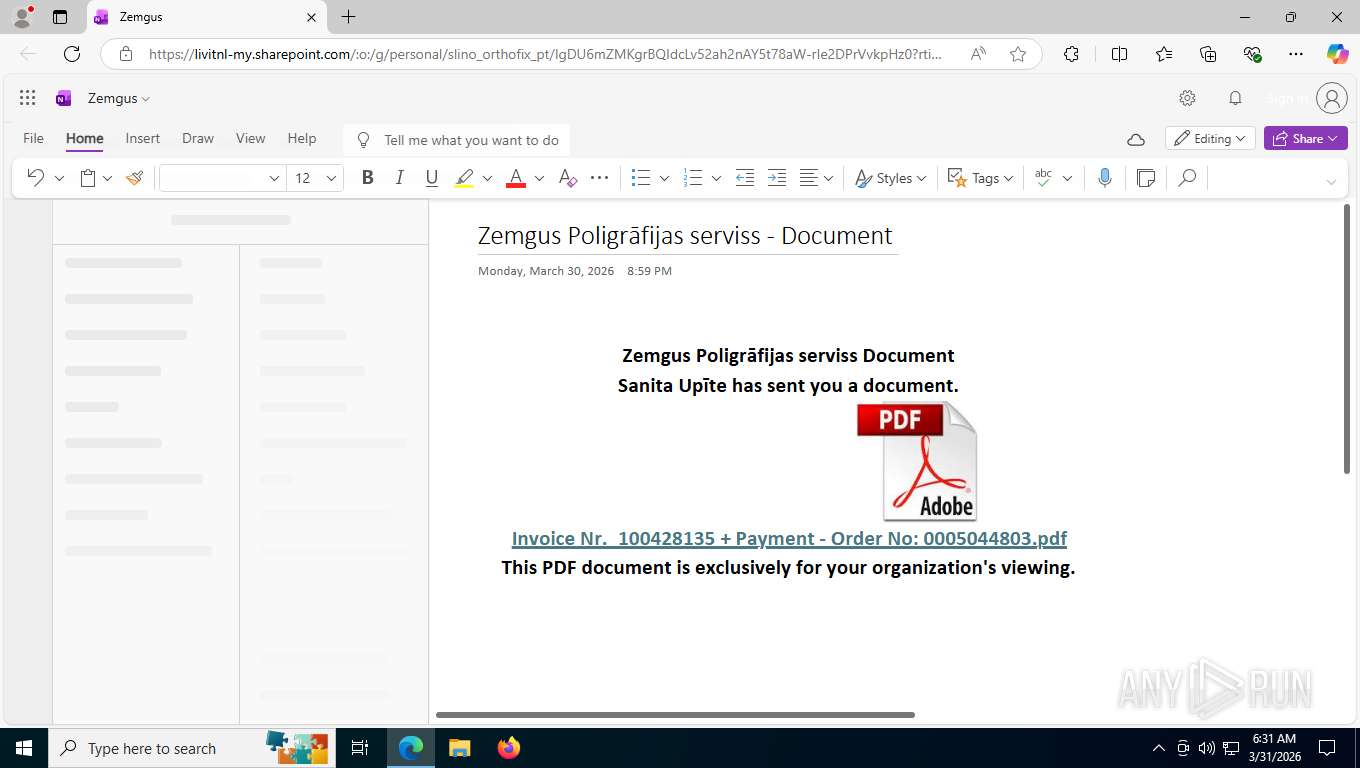The image size is (1360, 768).
Task: Open the Help tab
Action: (302, 138)
